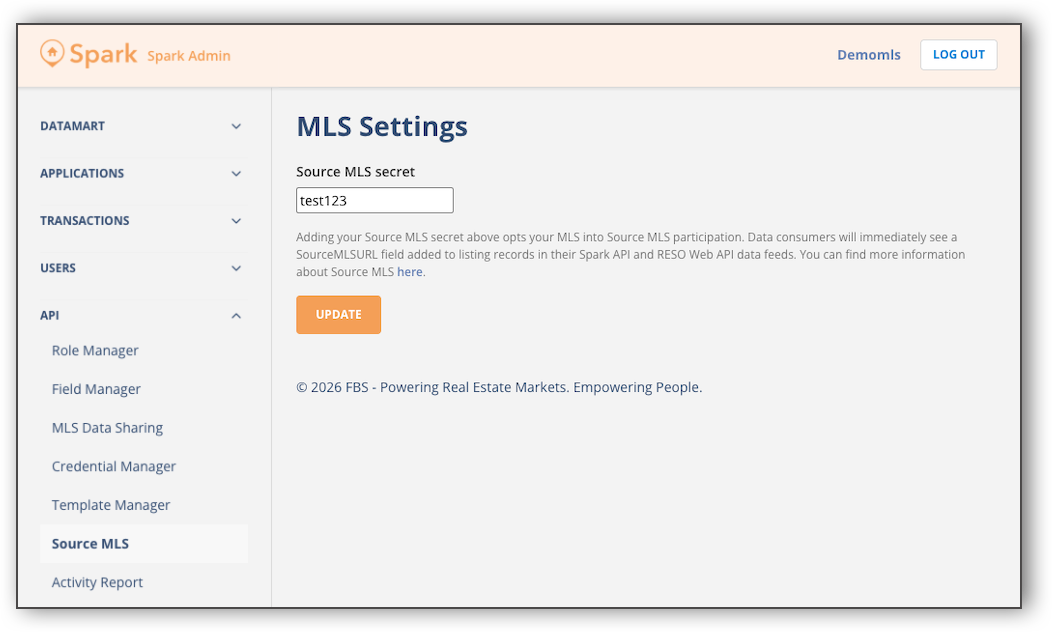Expand the Applications section chevron
The image size is (1052, 632).
tap(236, 174)
